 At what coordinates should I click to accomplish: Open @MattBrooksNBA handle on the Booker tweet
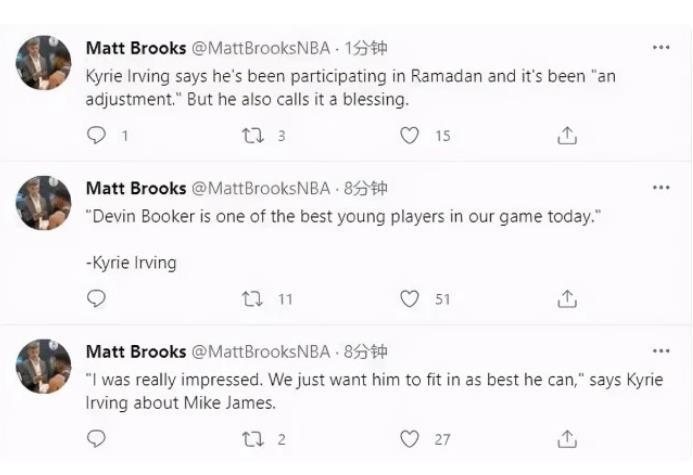[x=259, y=188]
